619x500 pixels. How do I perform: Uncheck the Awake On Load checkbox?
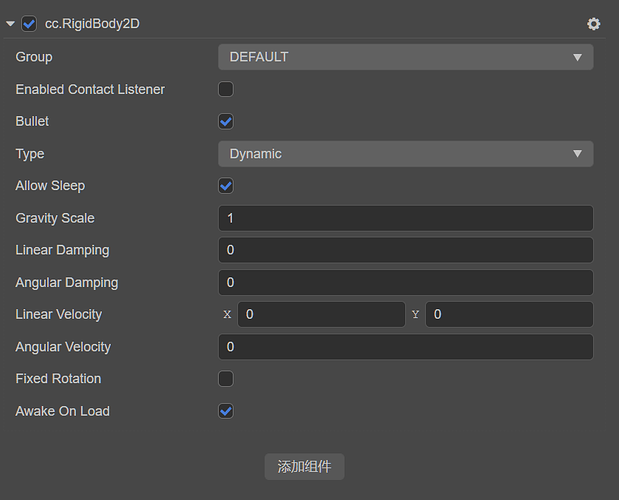(226, 411)
